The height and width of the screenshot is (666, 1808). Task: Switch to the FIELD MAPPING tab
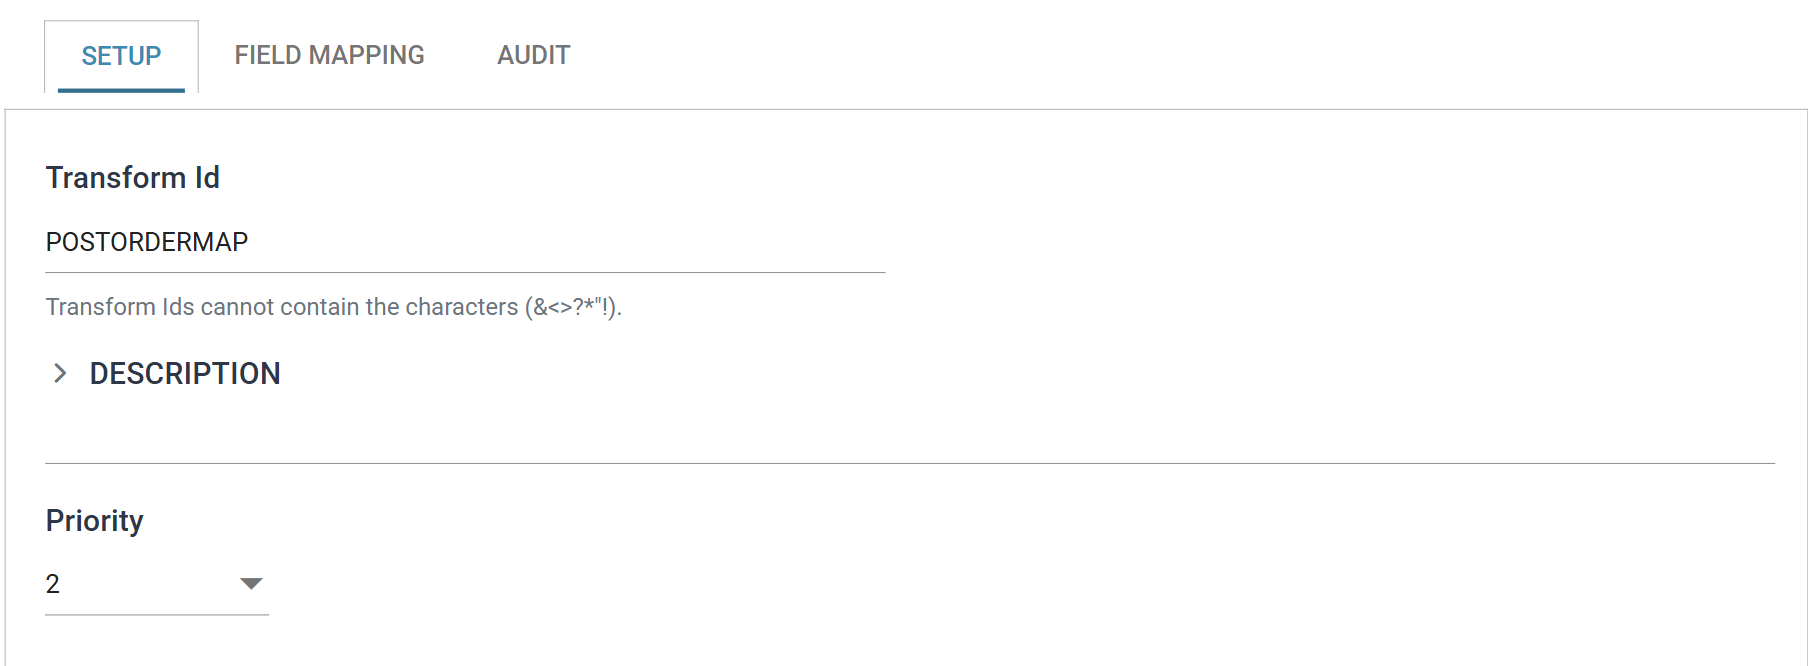pyautogui.click(x=329, y=55)
